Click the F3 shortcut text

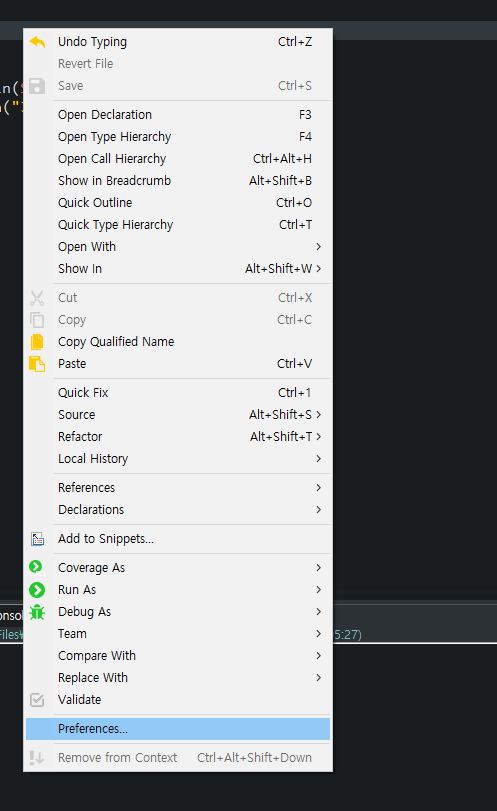[305, 115]
